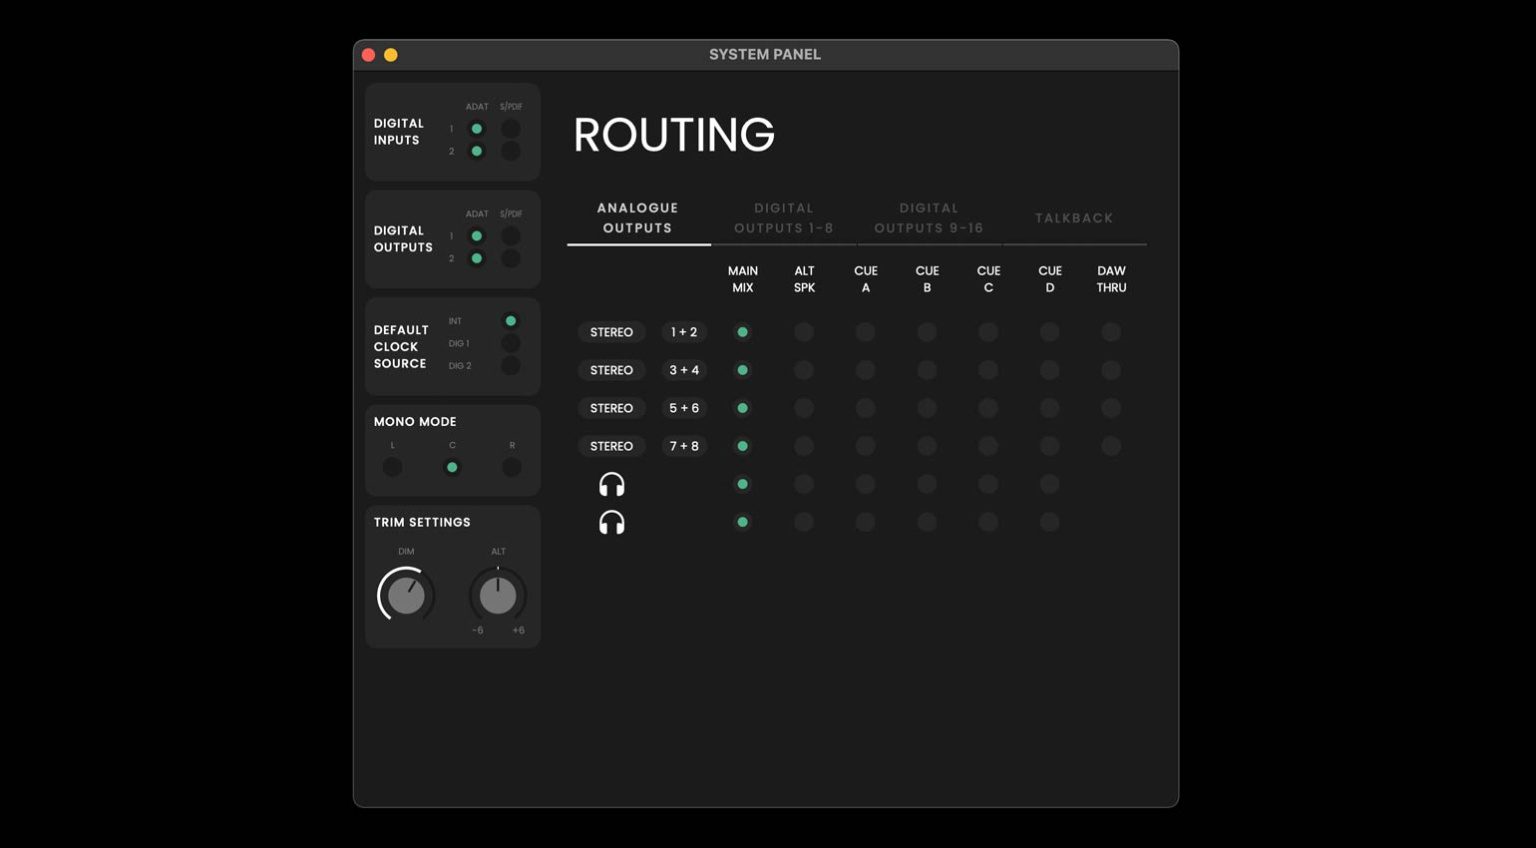Click the second headphone output icon
The height and width of the screenshot is (848, 1536).
tap(611, 521)
